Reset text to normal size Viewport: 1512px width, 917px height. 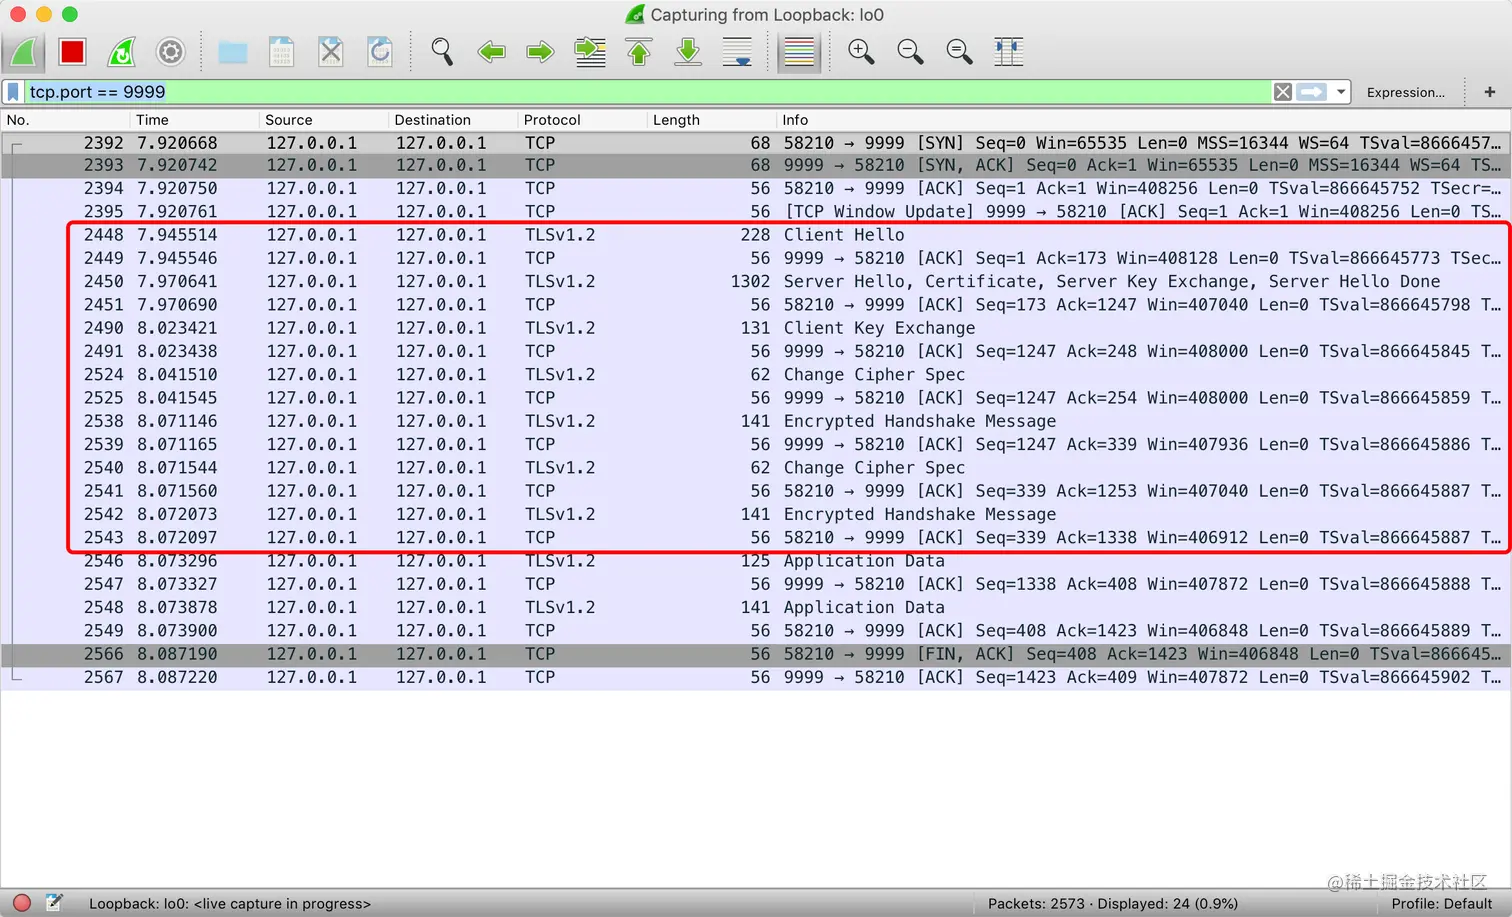click(959, 52)
